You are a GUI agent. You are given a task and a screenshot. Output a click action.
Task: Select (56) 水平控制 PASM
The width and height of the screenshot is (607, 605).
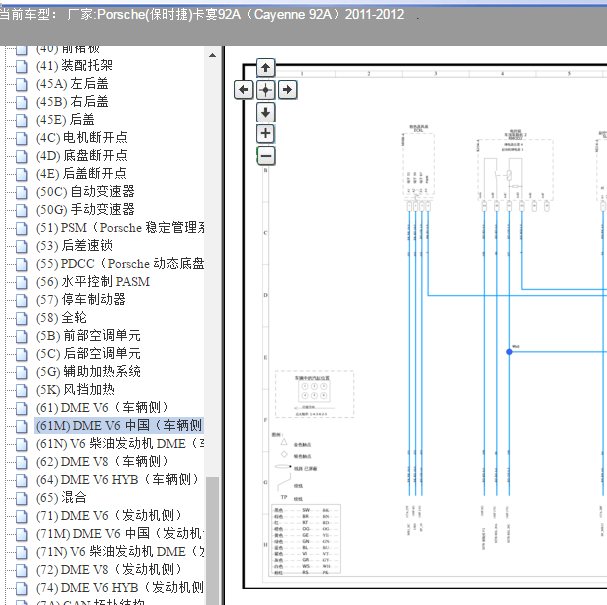(93, 281)
